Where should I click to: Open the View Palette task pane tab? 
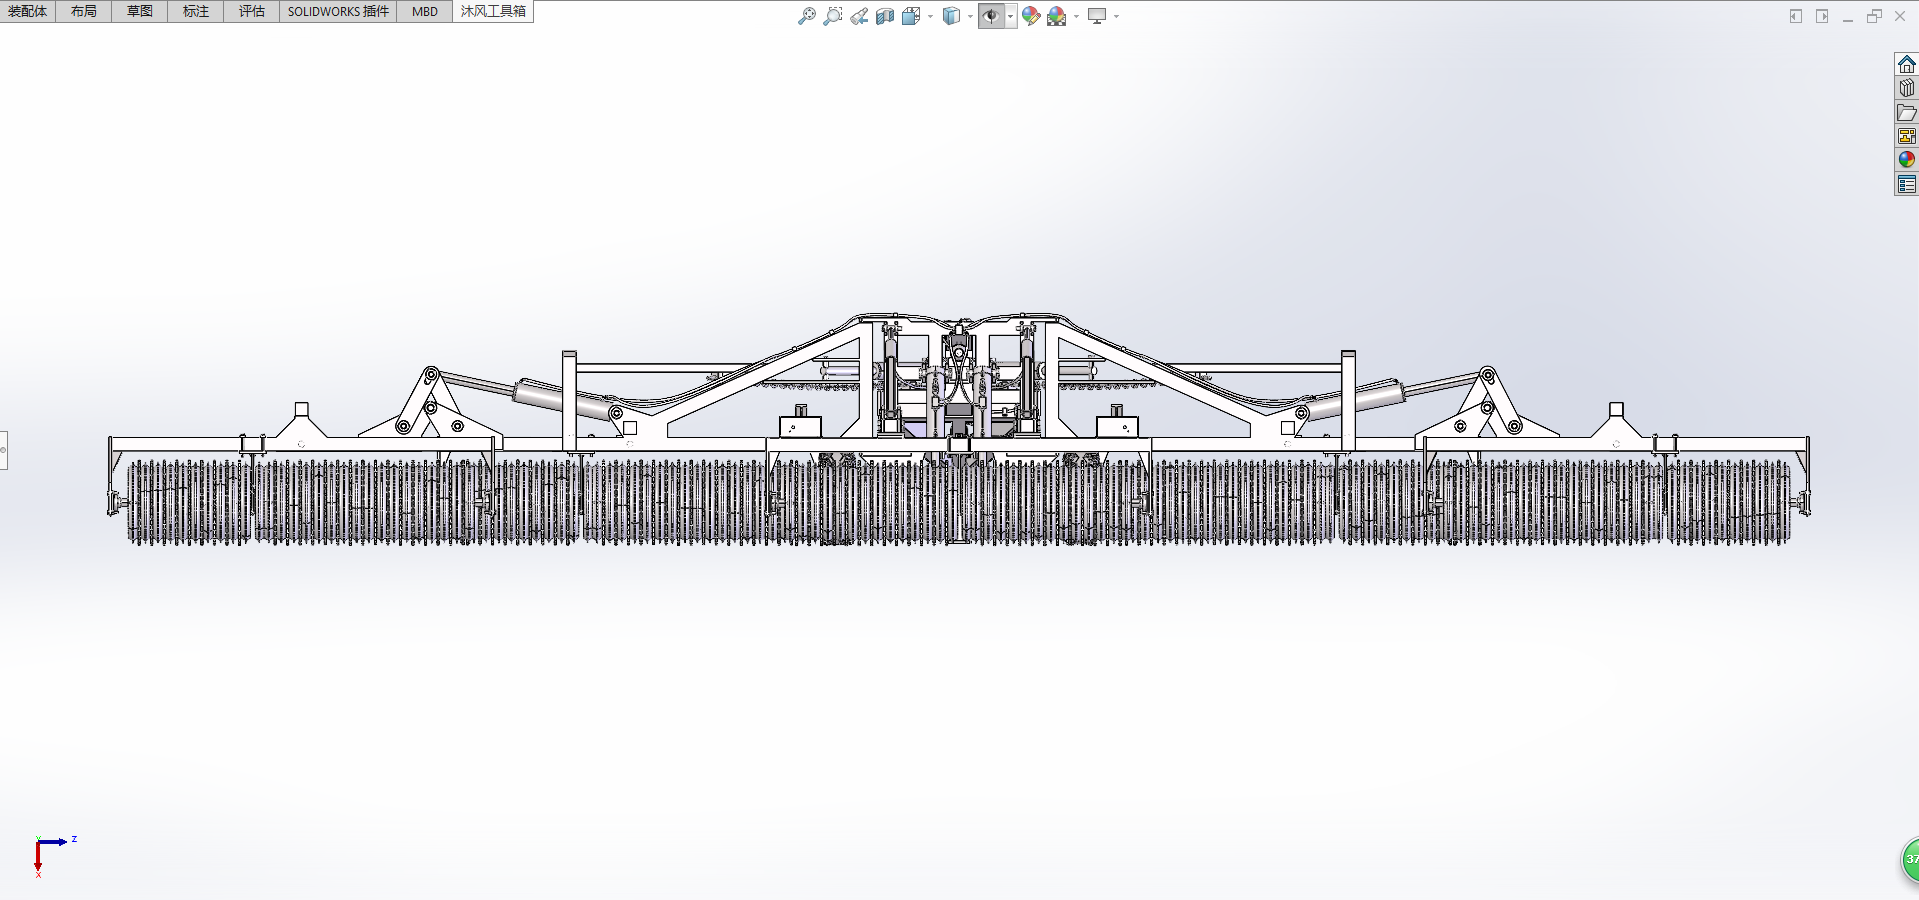(x=1906, y=136)
